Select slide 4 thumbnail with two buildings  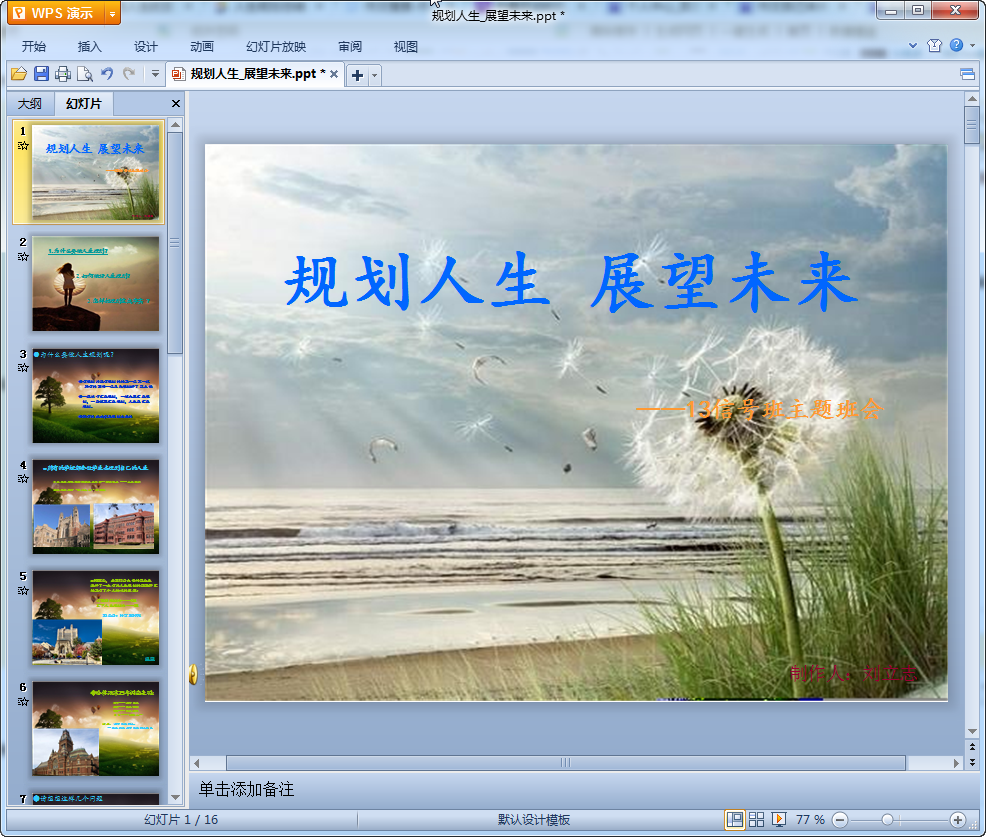click(96, 507)
